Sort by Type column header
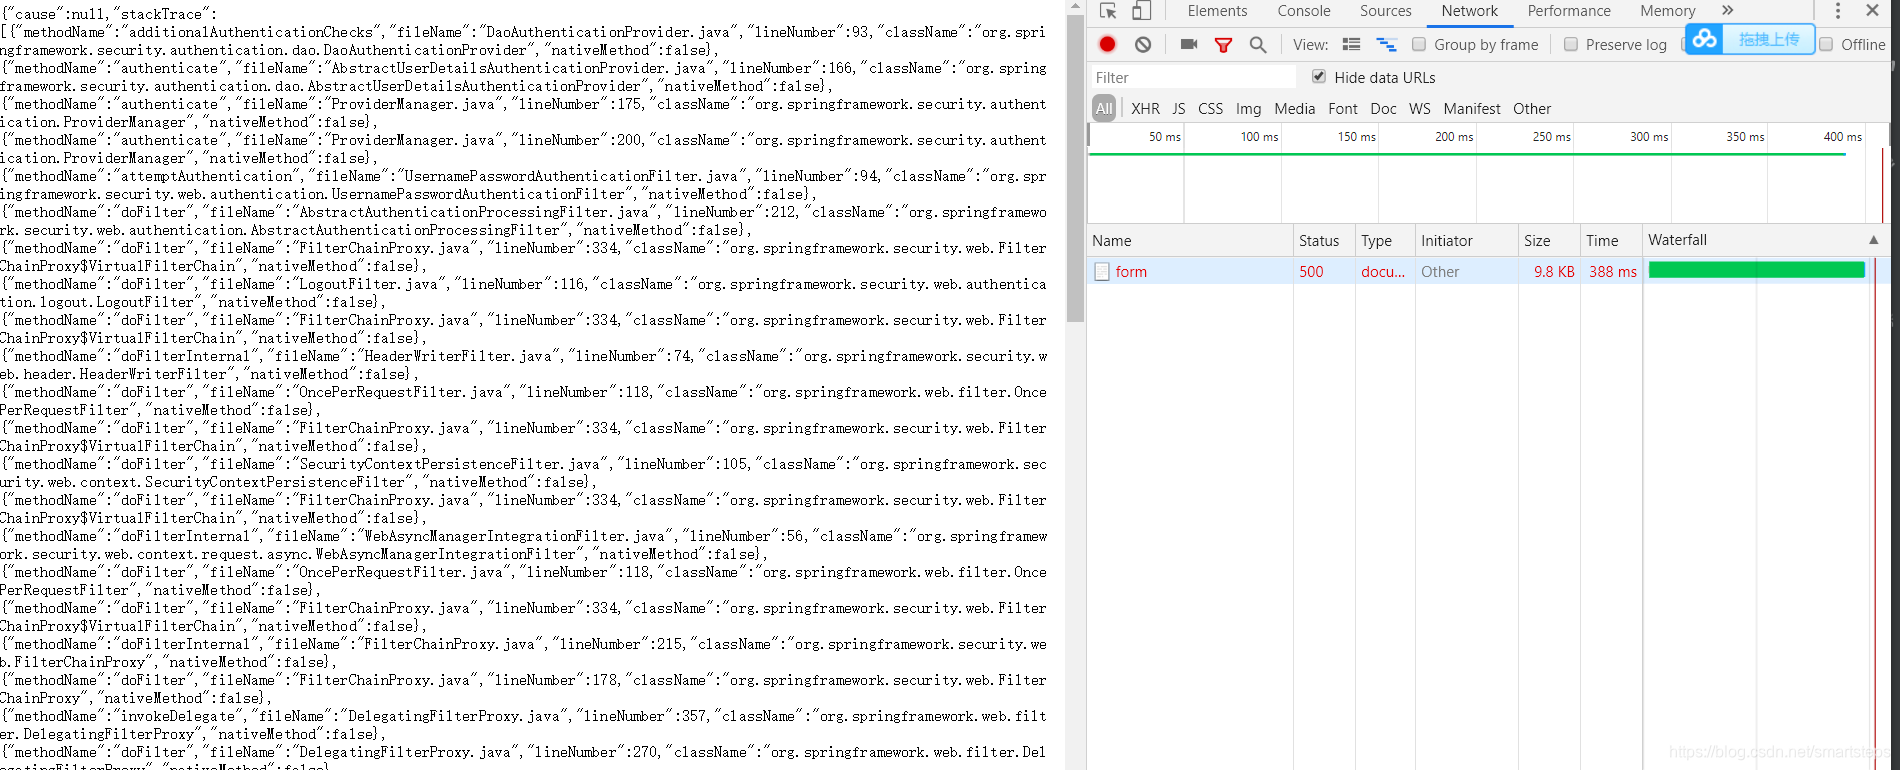The image size is (1900, 770). pos(1385,241)
